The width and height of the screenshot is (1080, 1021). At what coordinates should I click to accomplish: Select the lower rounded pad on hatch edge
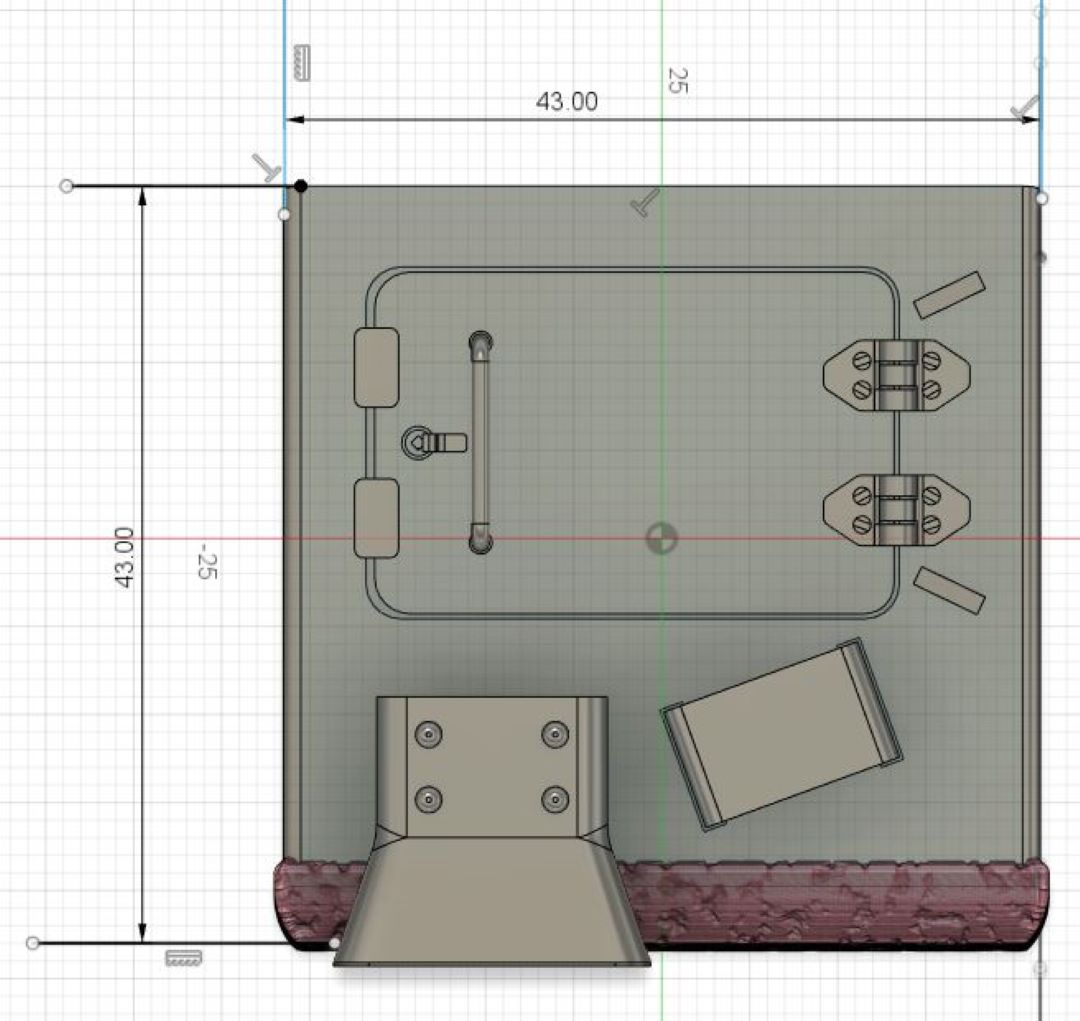click(376, 517)
